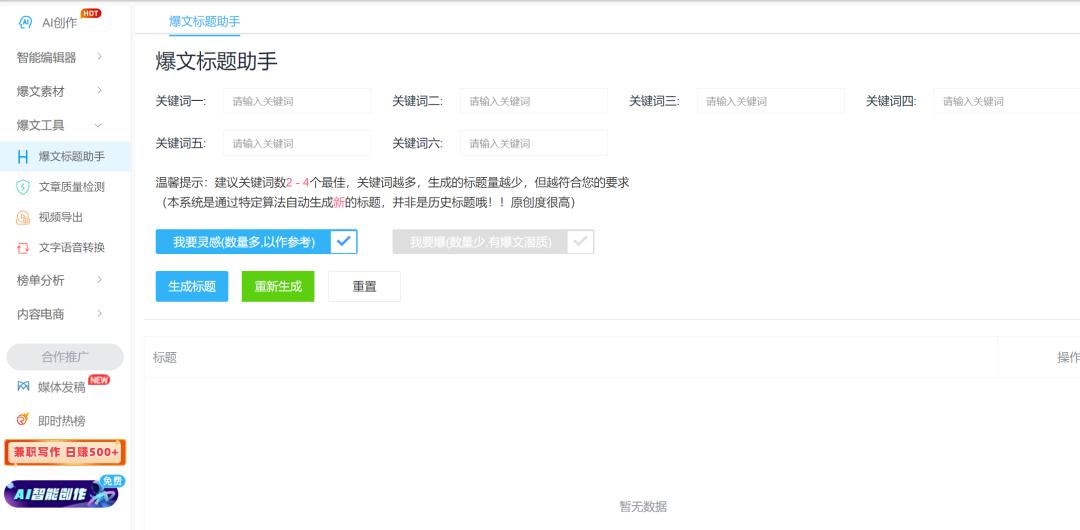This screenshot has width=1080, height=530.
Task: Click the 爆文标题助手 page heading
Action: pos(216,61)
